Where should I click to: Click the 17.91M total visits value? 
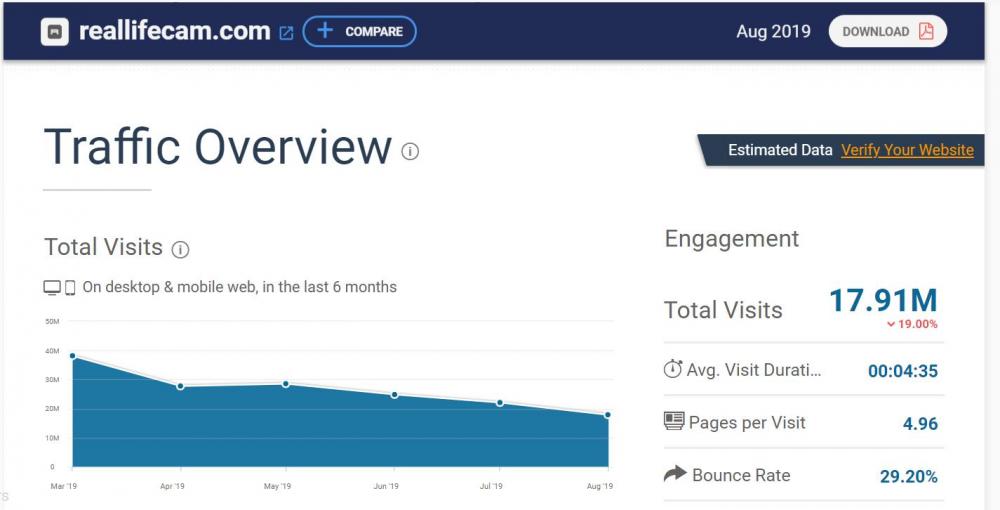[883, 300]
